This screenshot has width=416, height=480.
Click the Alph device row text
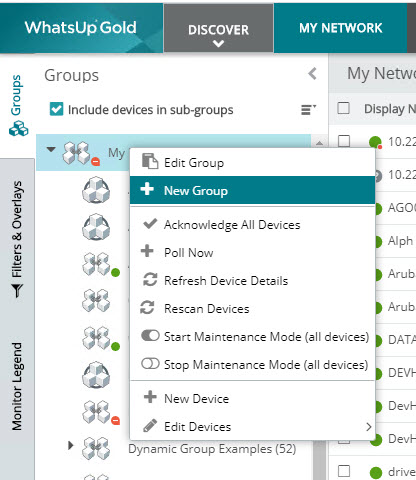tap(401, 241)
